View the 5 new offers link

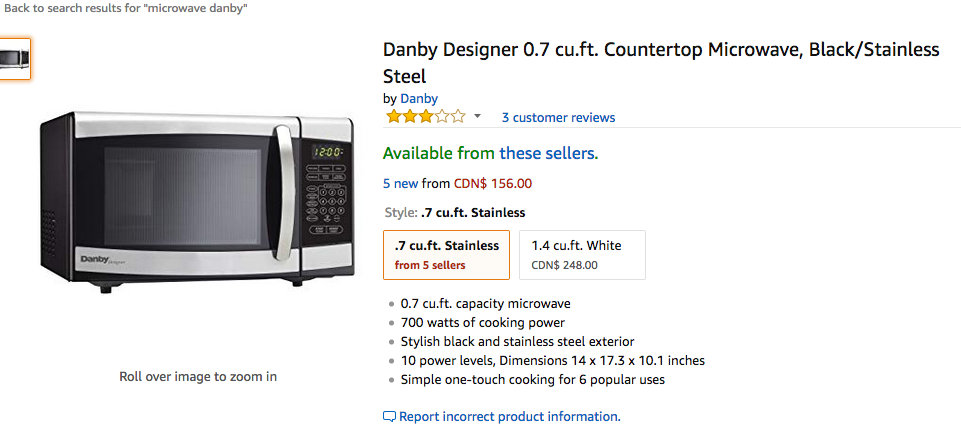click(x=400, y=183)
